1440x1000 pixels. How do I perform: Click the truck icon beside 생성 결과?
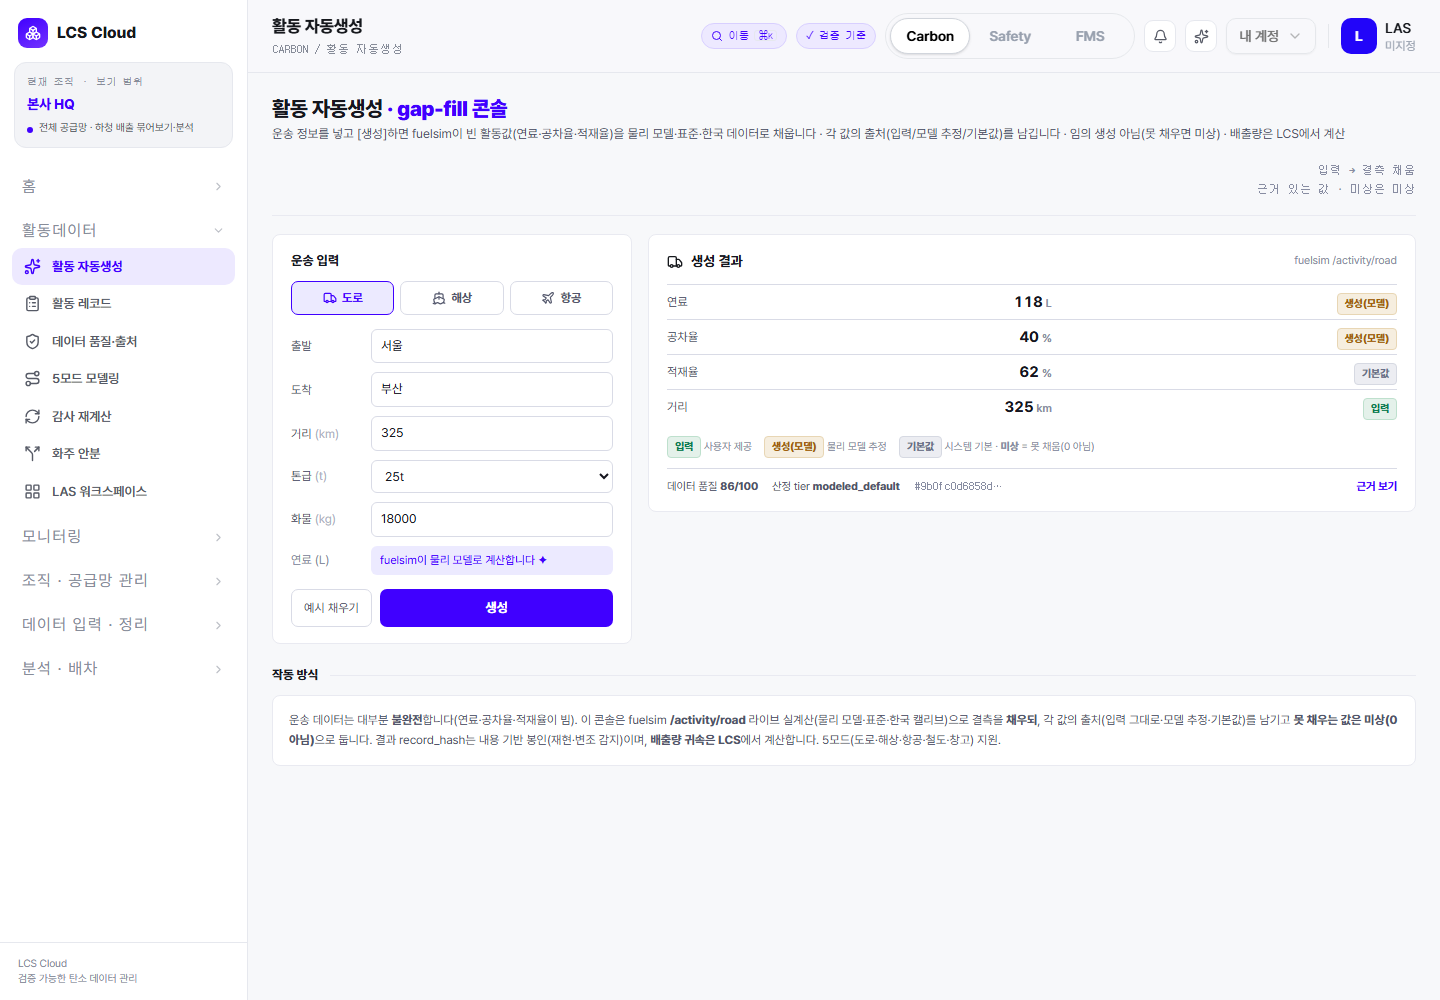[x=675, y=262]
